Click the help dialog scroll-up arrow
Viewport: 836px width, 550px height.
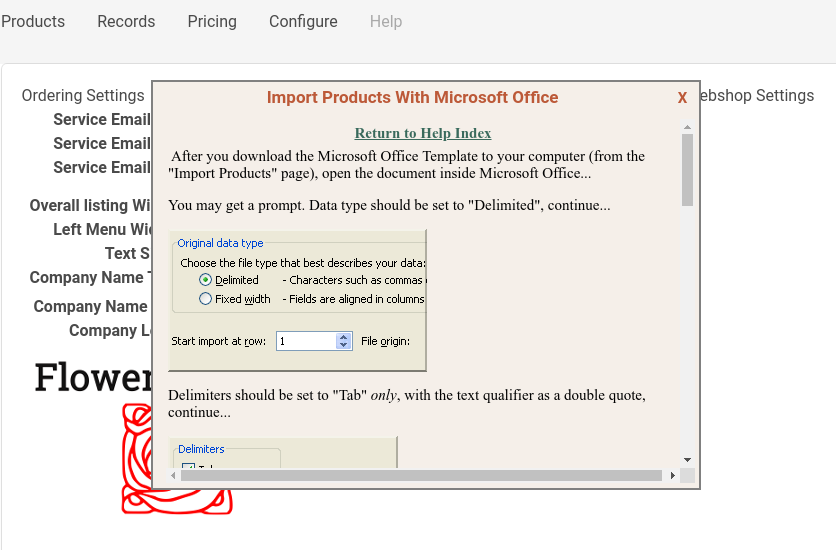point(687,127)
